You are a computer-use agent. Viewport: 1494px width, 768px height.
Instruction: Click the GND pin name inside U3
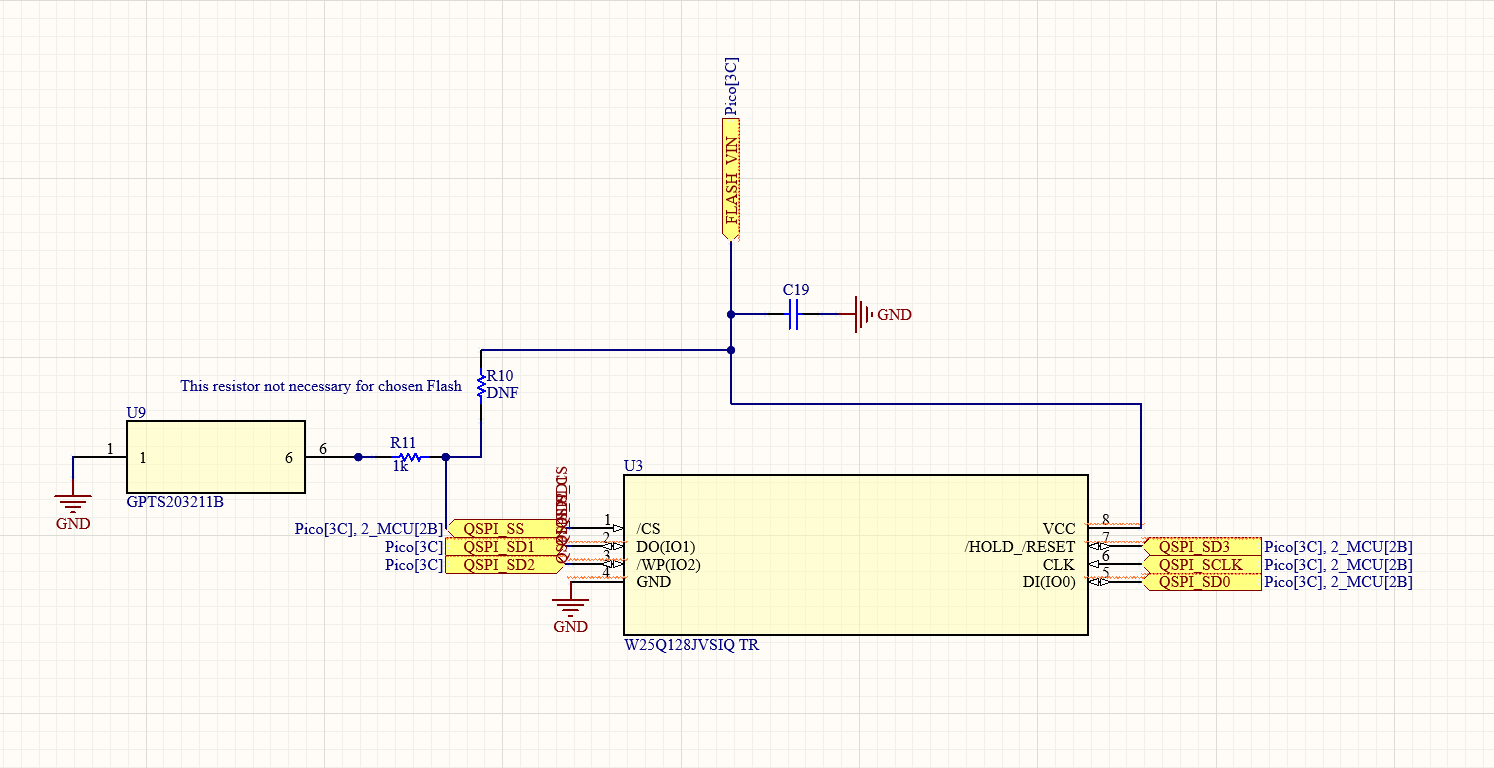pyautogui.click(x=654, y=582)
